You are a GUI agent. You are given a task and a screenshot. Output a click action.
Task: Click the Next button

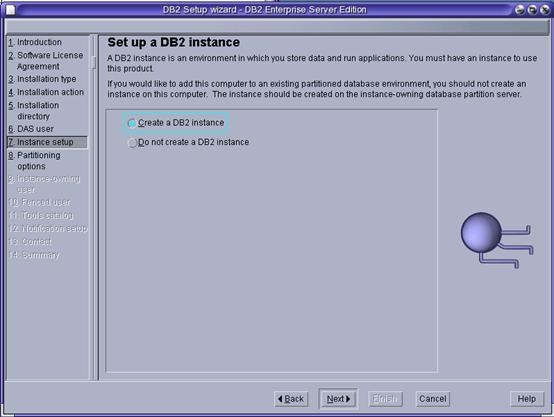(x=338, y=399)
